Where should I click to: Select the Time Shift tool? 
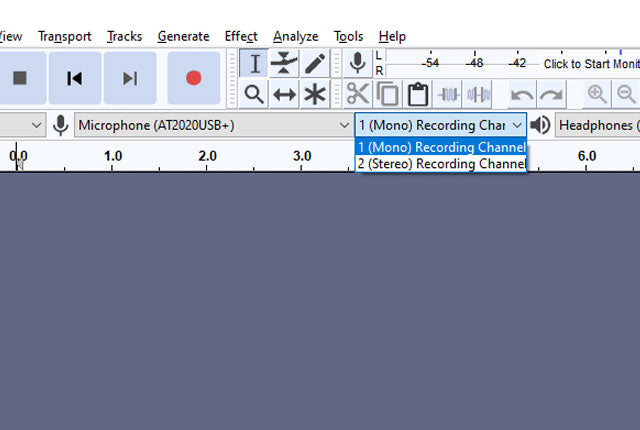click(x=285, y=94)
